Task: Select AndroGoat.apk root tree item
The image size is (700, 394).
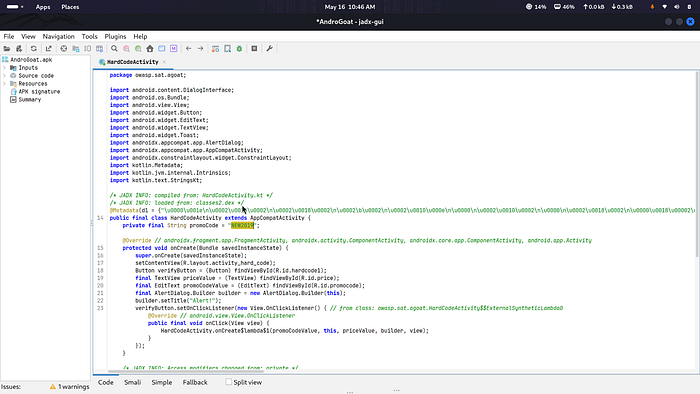Action: pyautogui.click(x=31, y=60)
